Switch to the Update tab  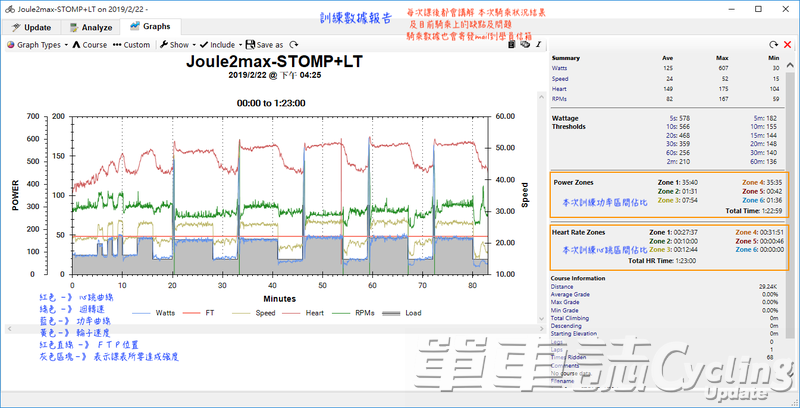click(x=31, y=28)
